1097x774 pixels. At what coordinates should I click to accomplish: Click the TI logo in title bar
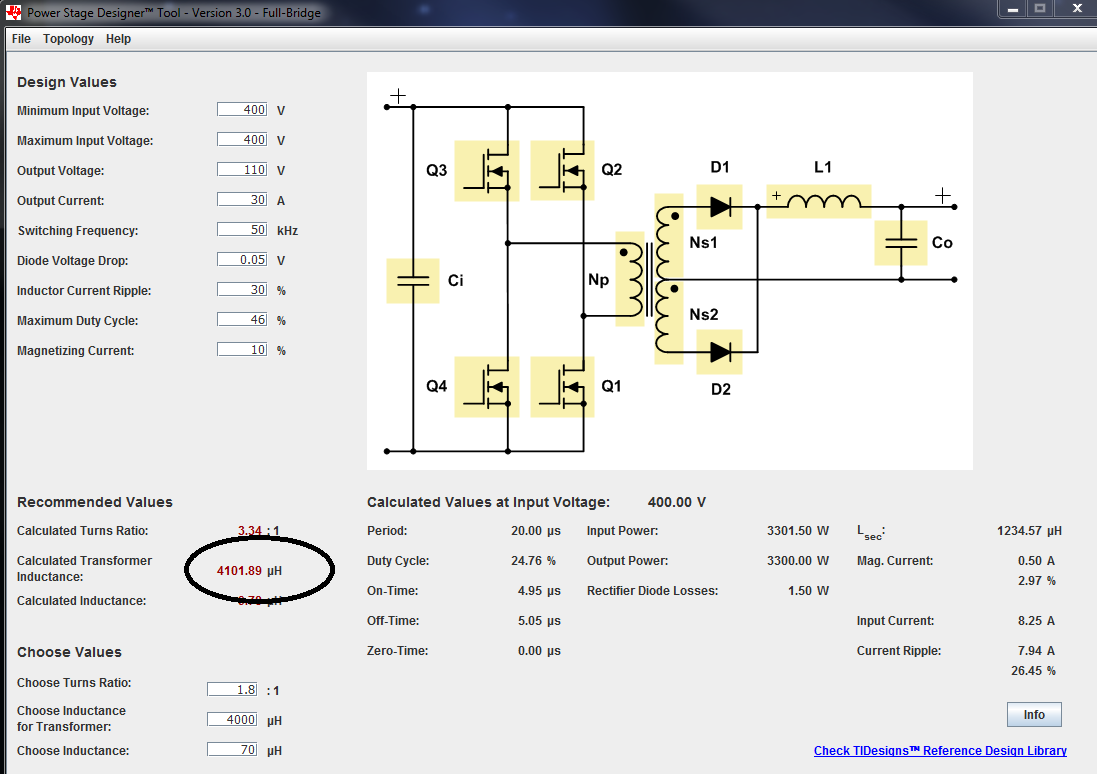pyautogui.click(x=13, y=12)
